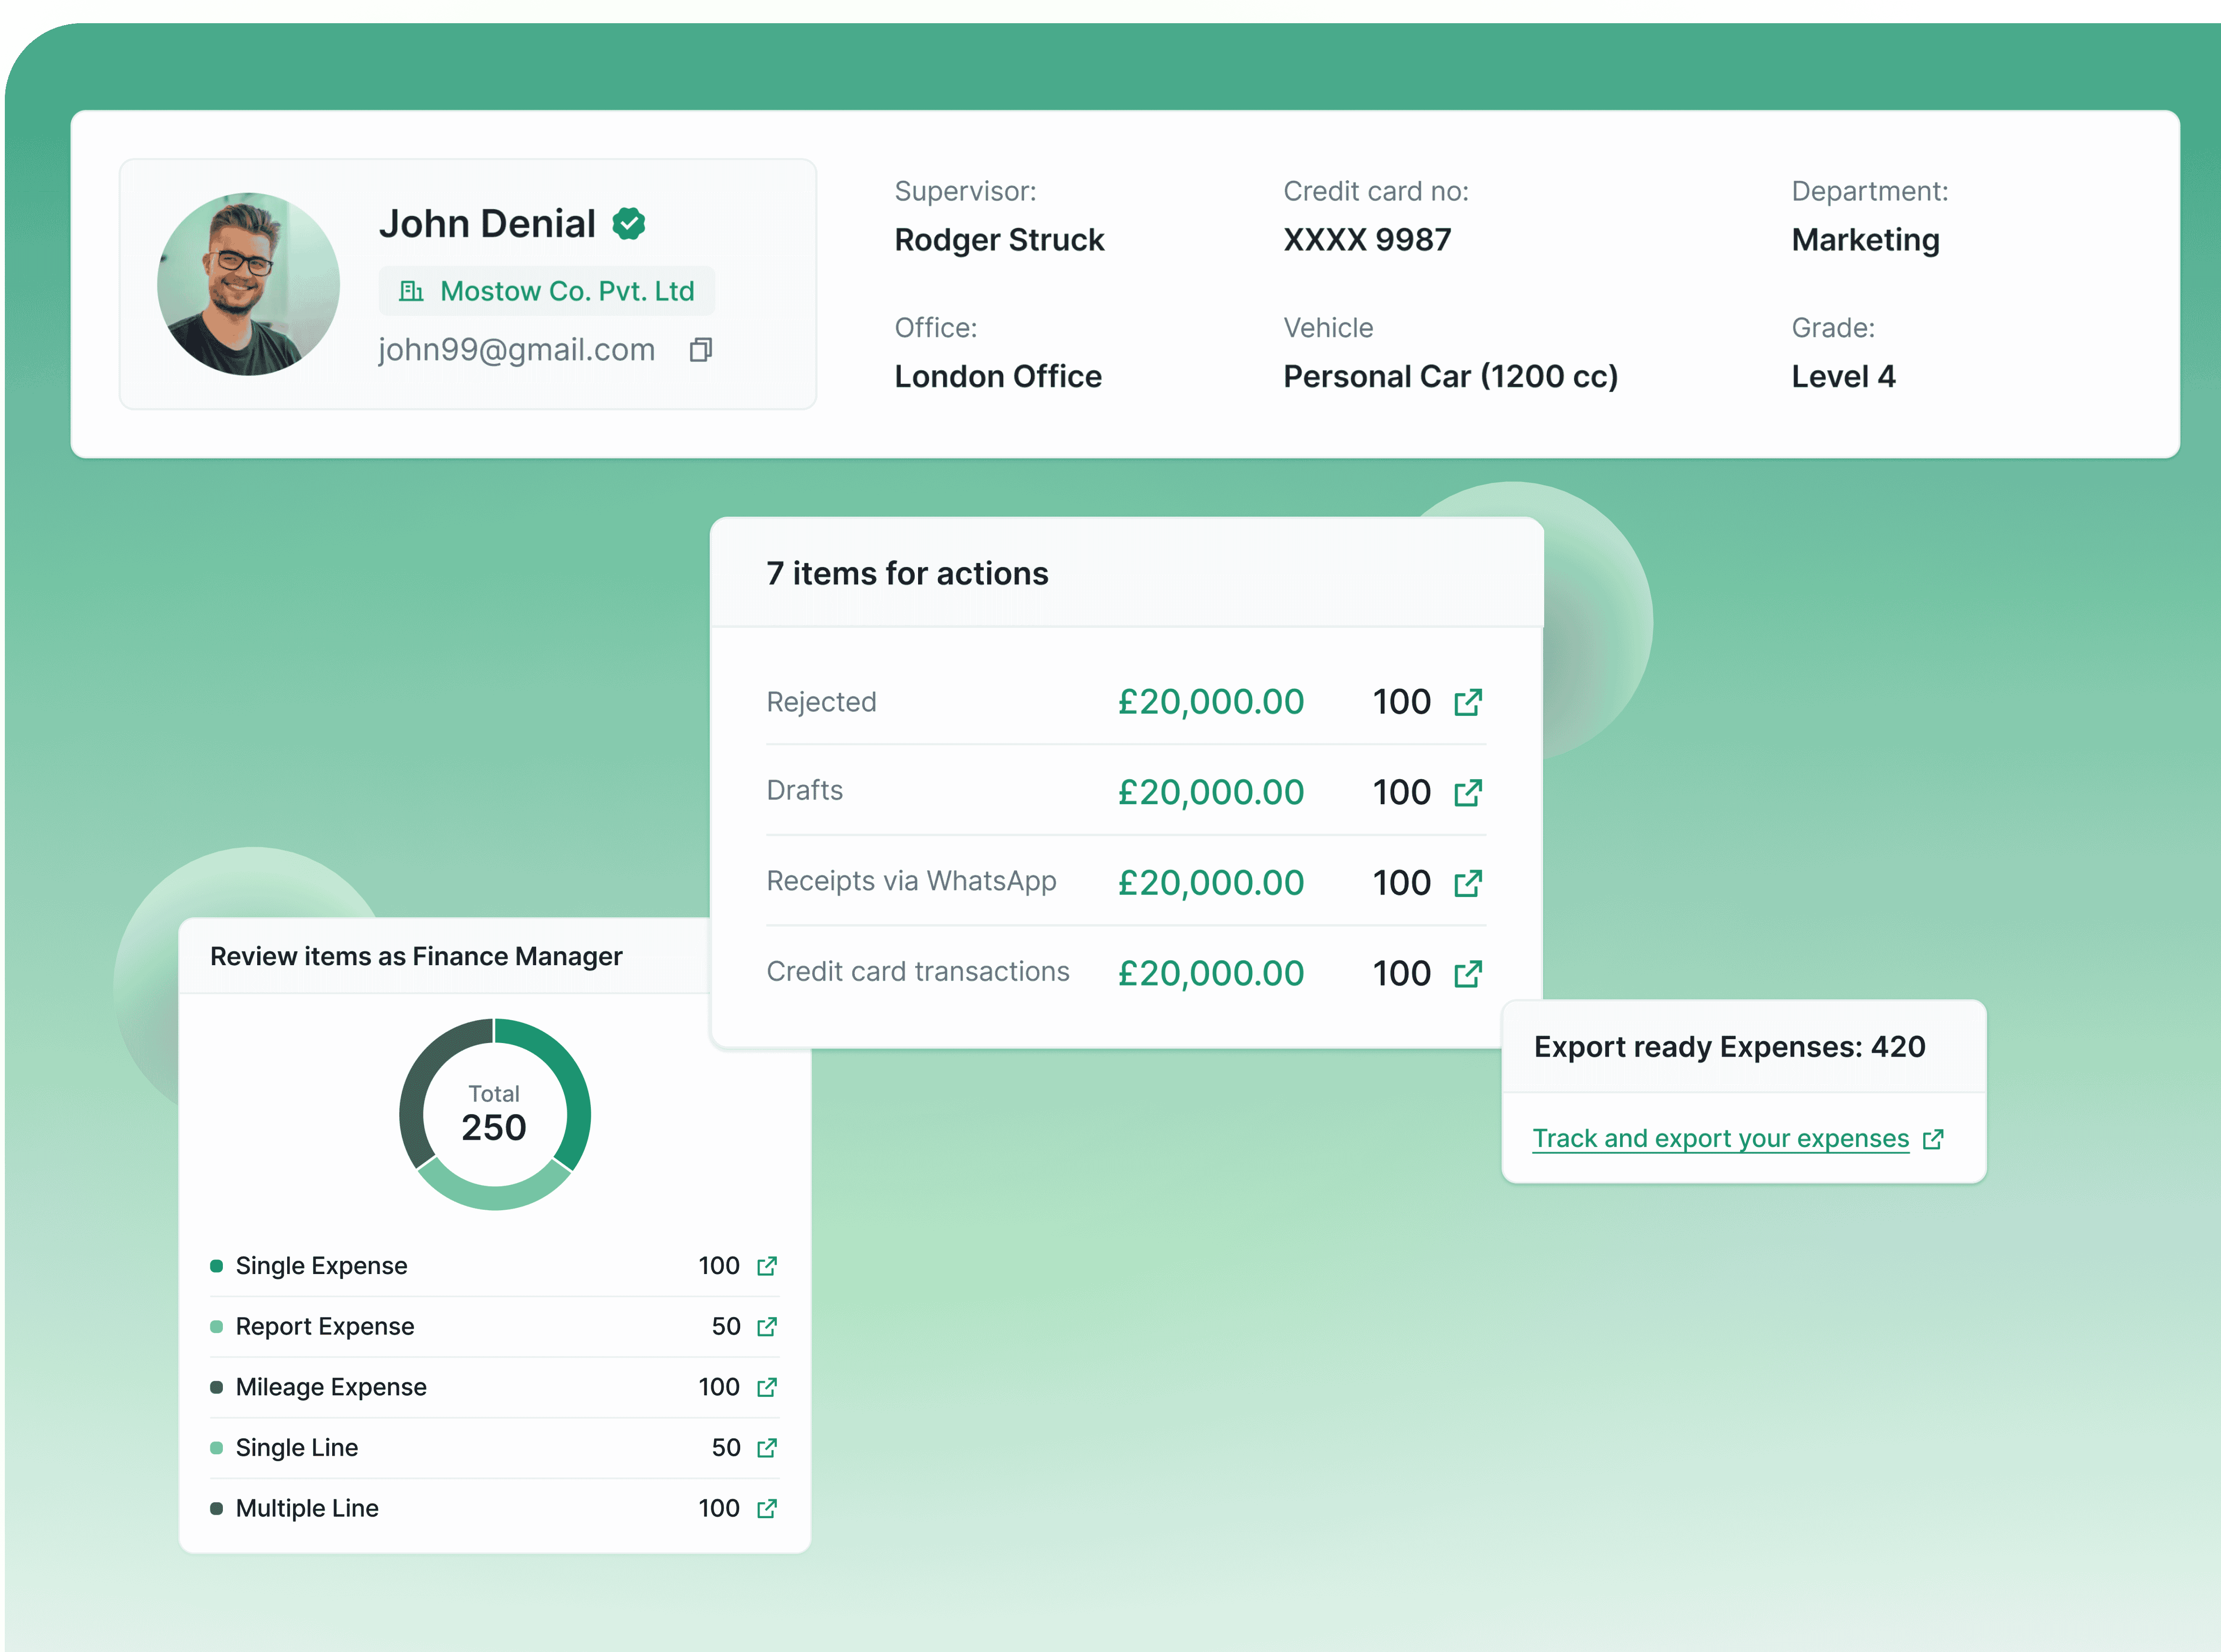
Task: Click the verified badge beside John Denial
Action: tap(629, 224)
